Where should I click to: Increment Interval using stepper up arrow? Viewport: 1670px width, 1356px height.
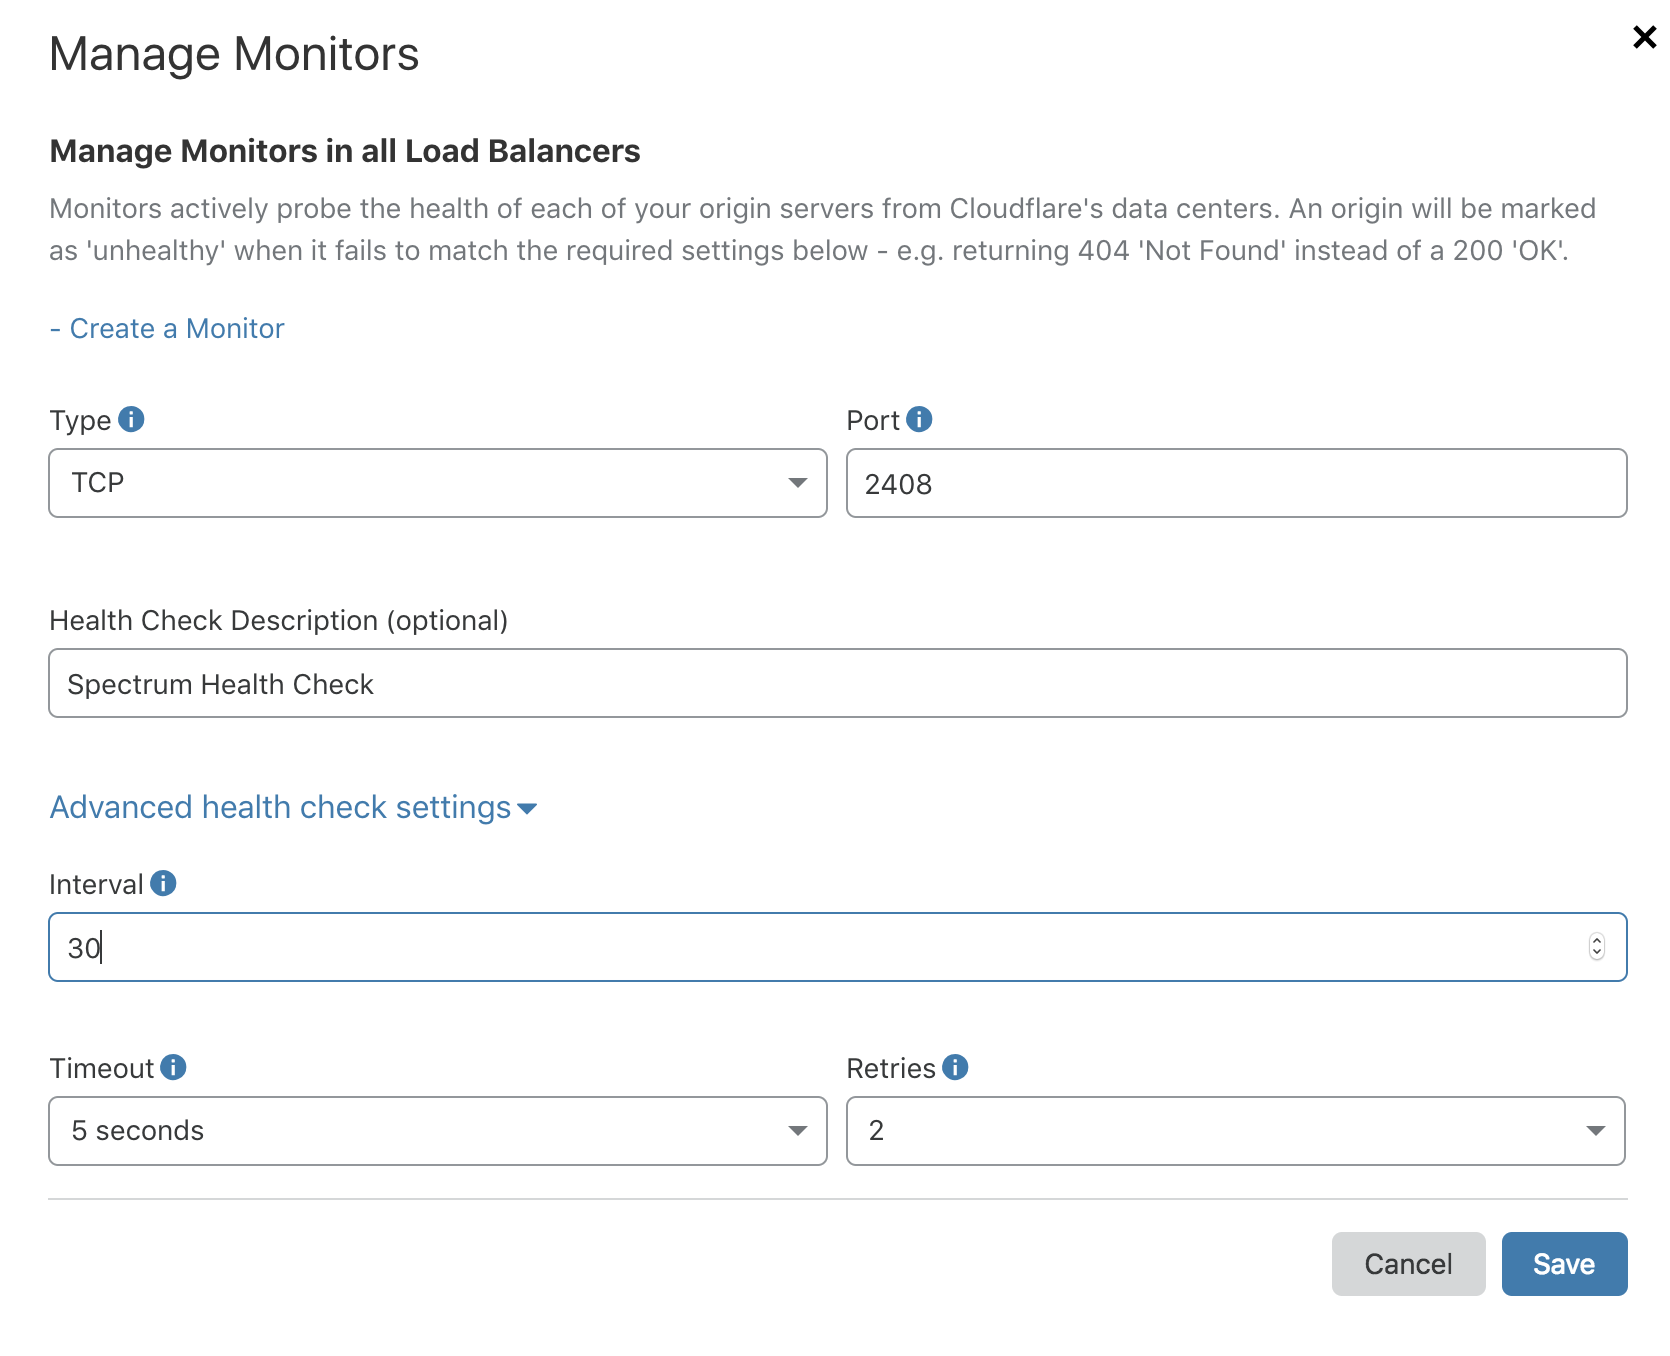point(1597,939)
